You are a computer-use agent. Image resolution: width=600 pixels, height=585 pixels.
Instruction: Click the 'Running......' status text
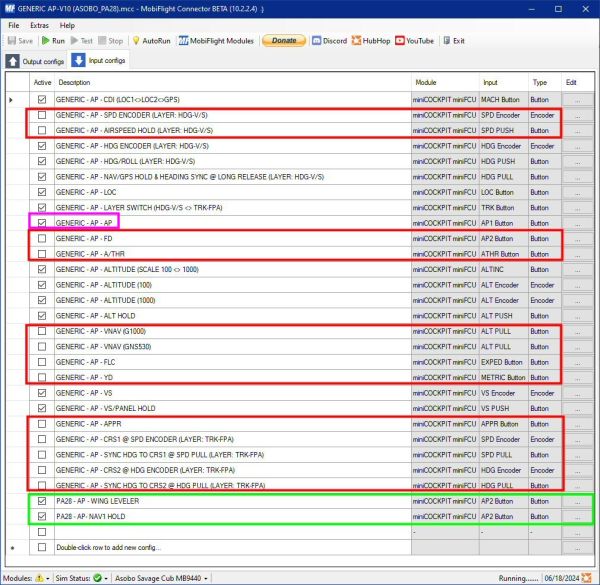pyautogui.click(x=518, y=578)
